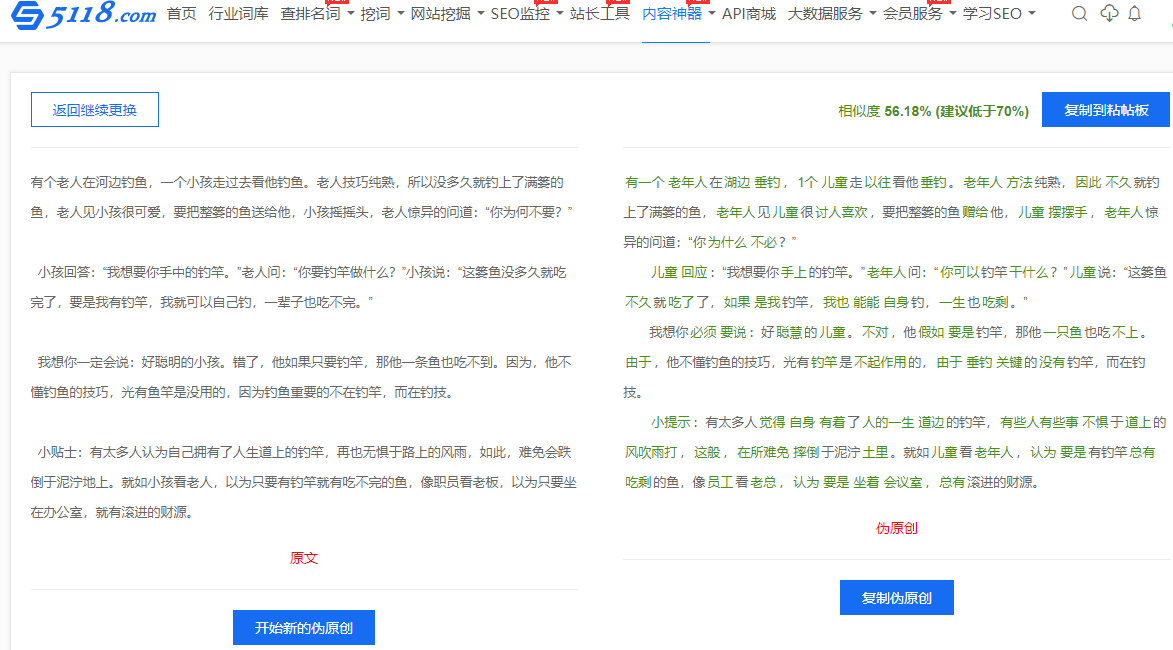Open the notification bell icon

[1134, 14]
